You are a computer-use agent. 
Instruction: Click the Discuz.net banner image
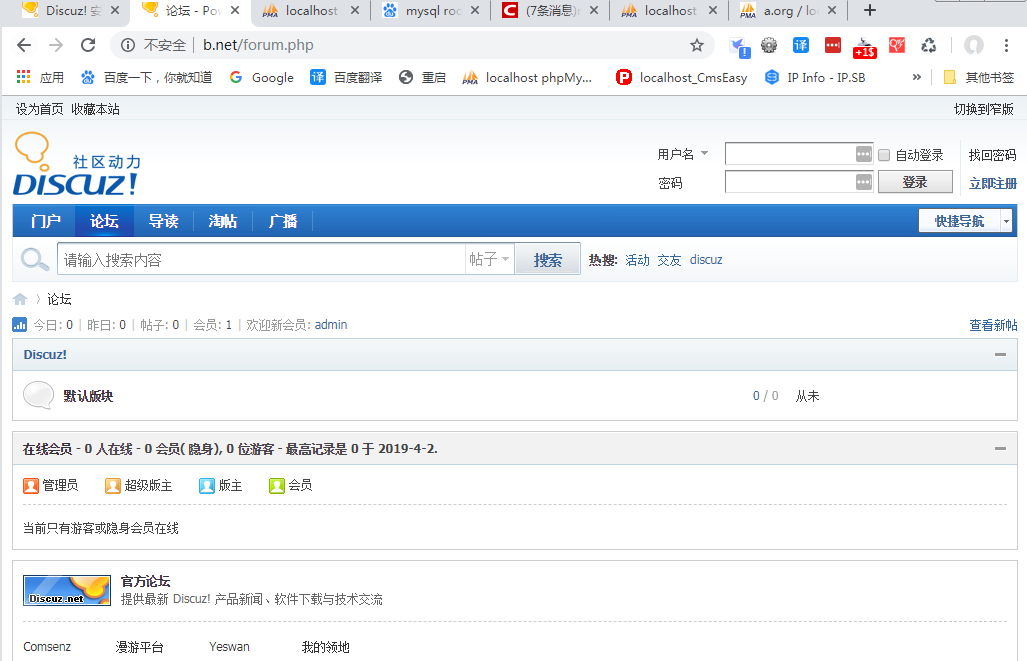tap(67, 590)
